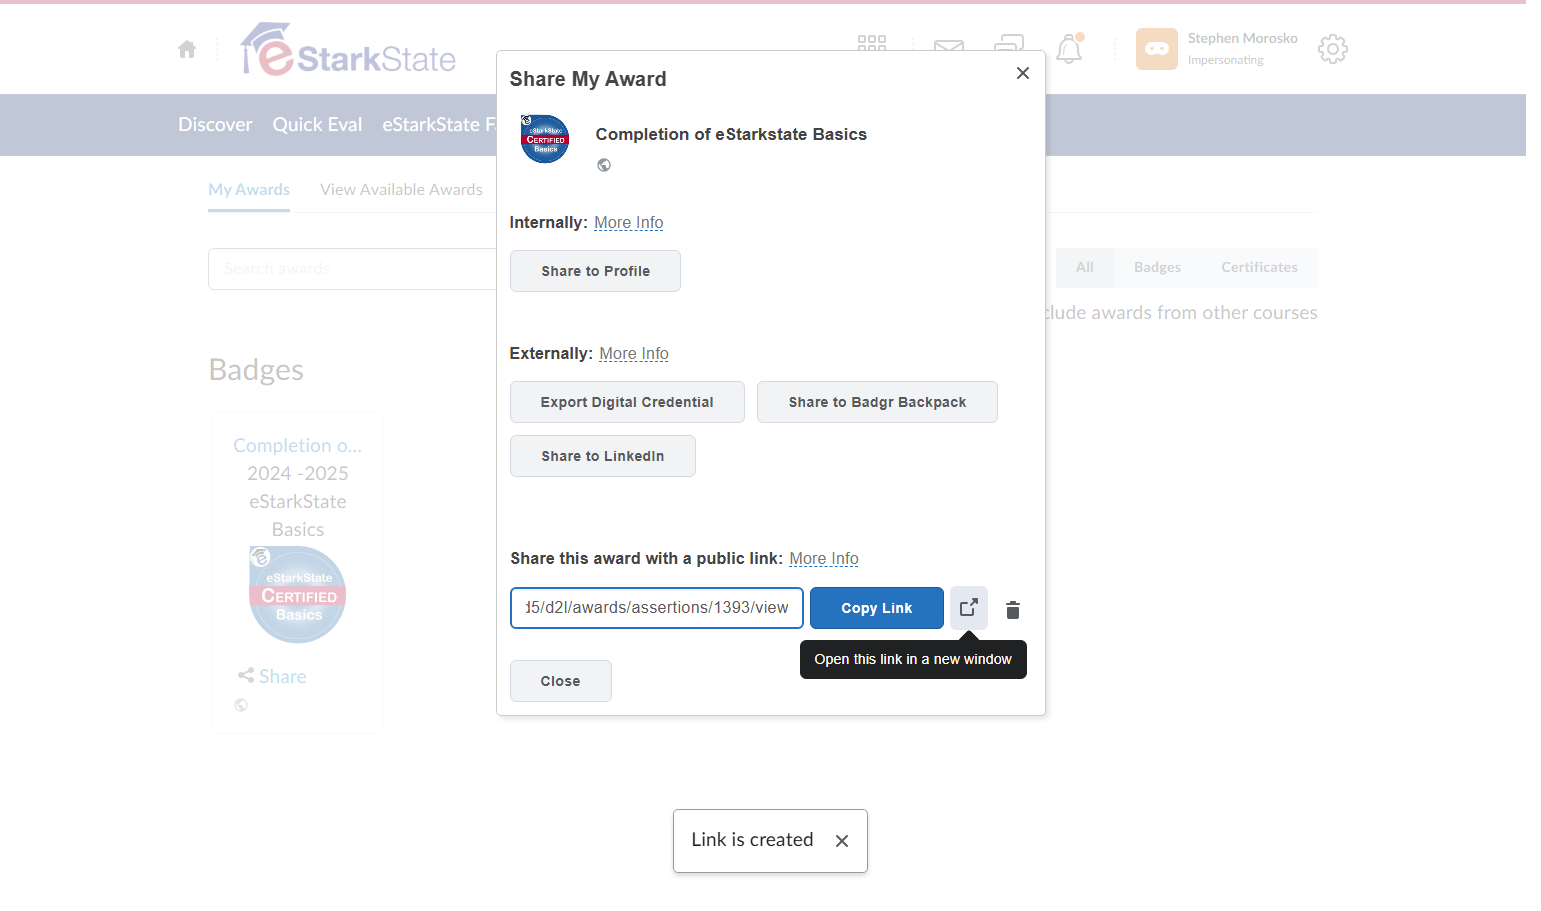Screen dimensions: 1541x911
Task: Open the Completion o... badge title link
Action: [297, 446]
